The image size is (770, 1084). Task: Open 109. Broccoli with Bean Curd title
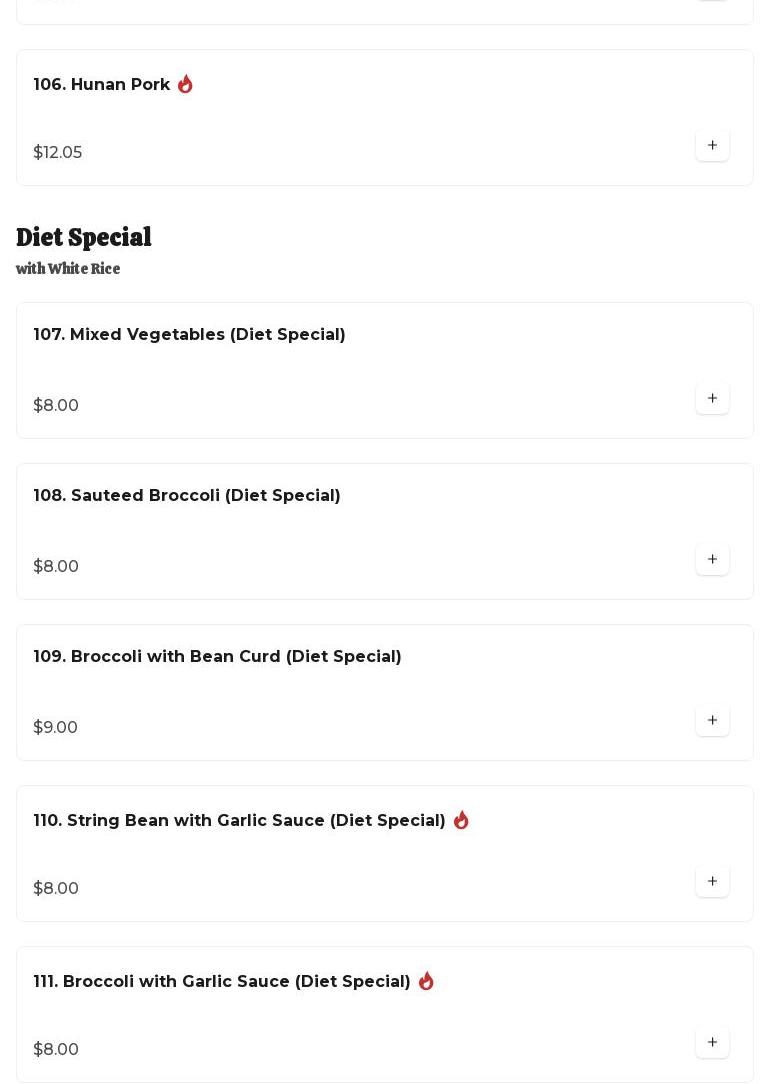217,657
